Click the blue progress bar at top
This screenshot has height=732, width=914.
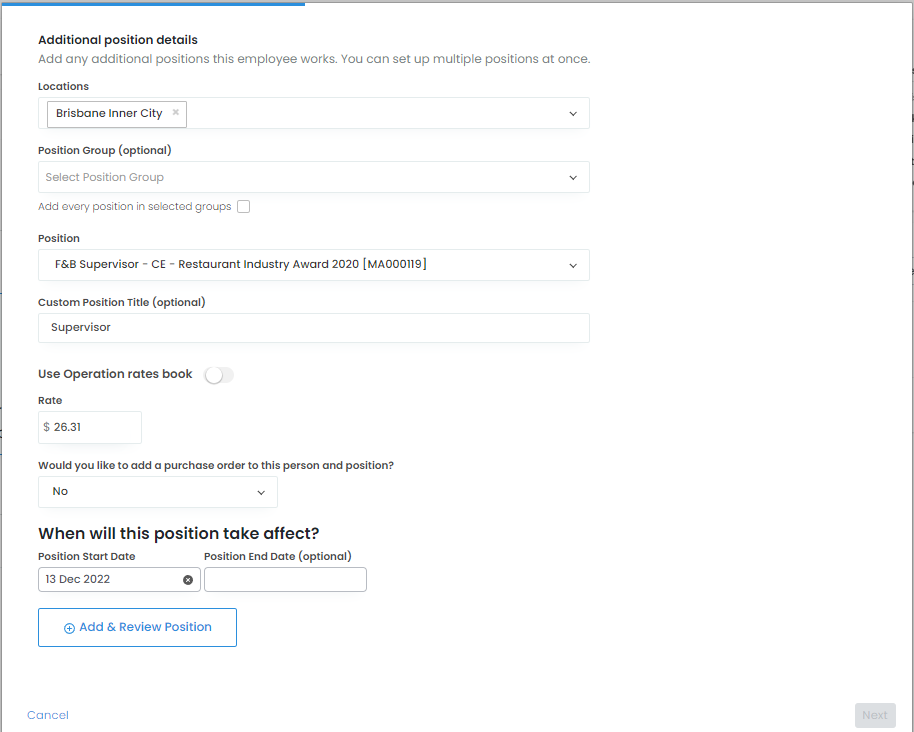(x=152, y=3)
